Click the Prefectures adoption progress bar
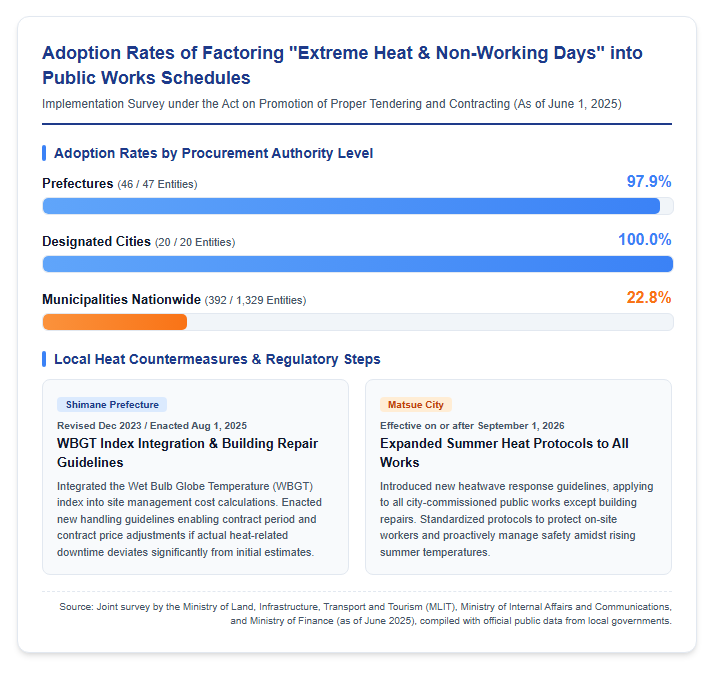The height and width of the screenshot is (674, 714). pos(358,206)
